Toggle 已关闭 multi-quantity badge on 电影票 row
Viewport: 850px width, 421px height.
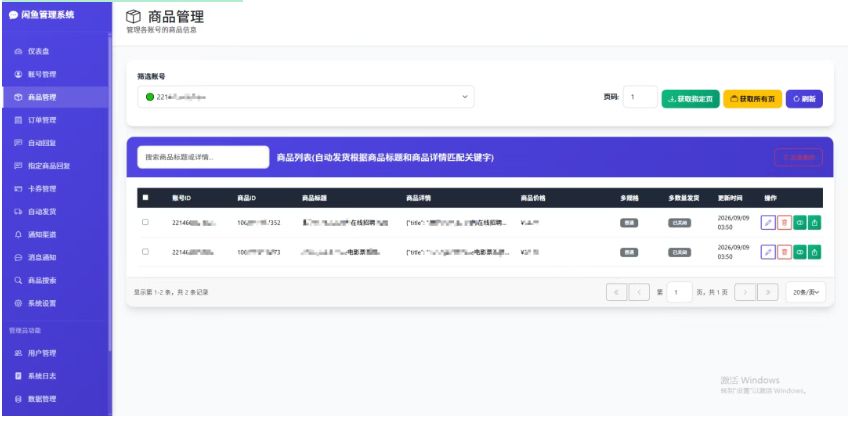(x=679, y=252)
